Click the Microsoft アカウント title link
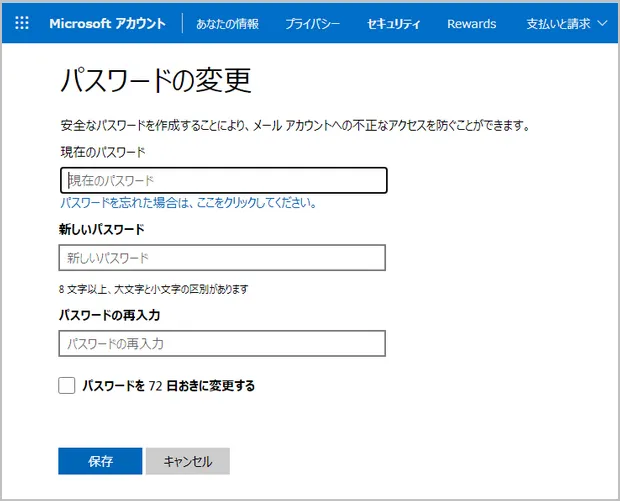Image resolution: width=620 pixels, height=501 pixels. [x=107, y=24]
